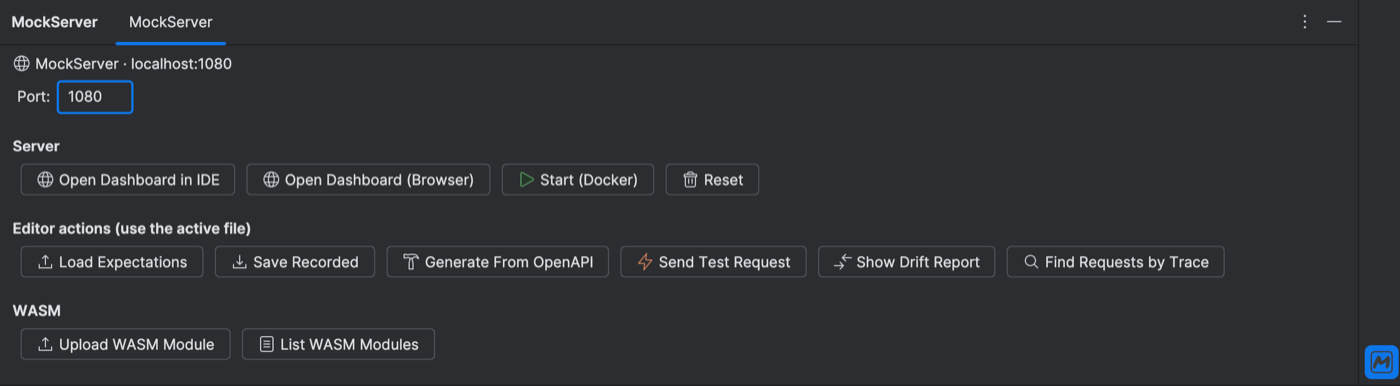Reset the MockServer
1400x386 pixels.
tap(712, 180)
